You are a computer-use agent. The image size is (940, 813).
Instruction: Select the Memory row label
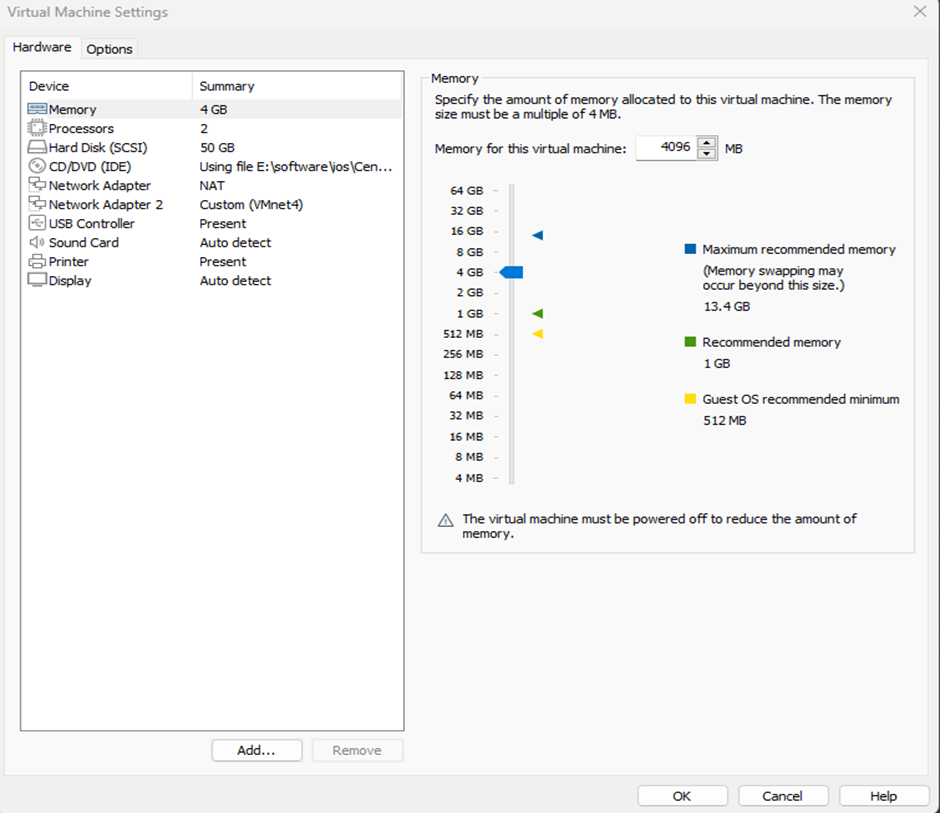pos(73,110)
